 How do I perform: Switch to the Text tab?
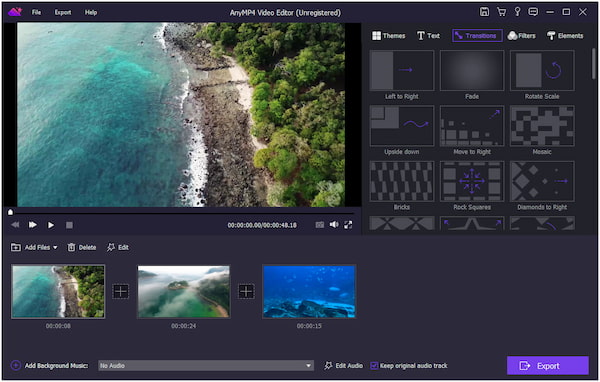pos(428,36)
